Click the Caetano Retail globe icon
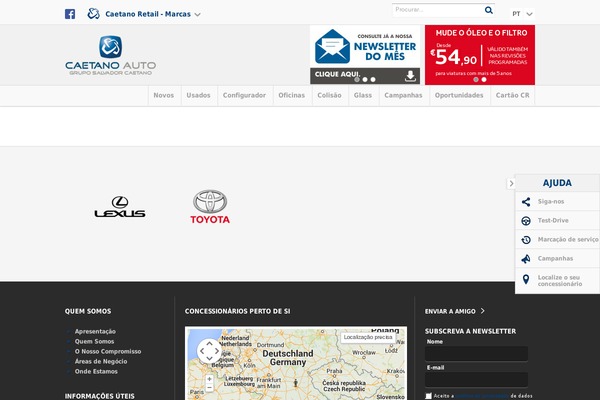600x400 pixels. coord(93,14)
